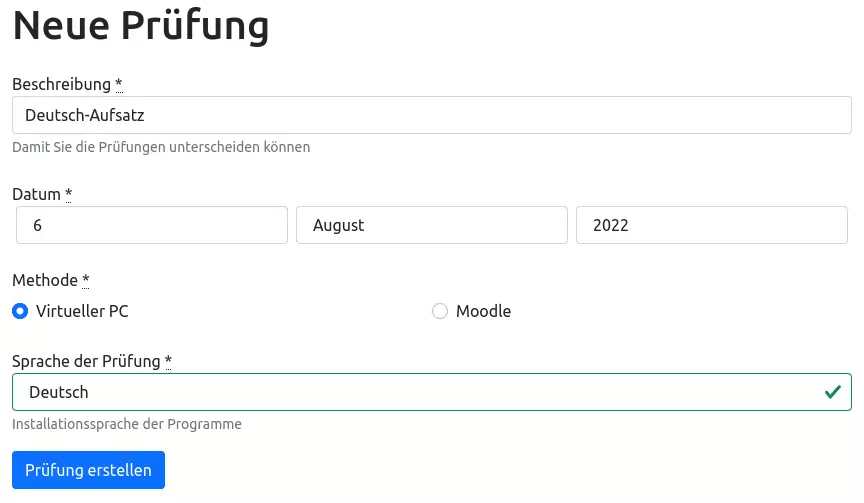
Task: Click the Installationssprache der Programme hint
Action: [x=127, y=423]
